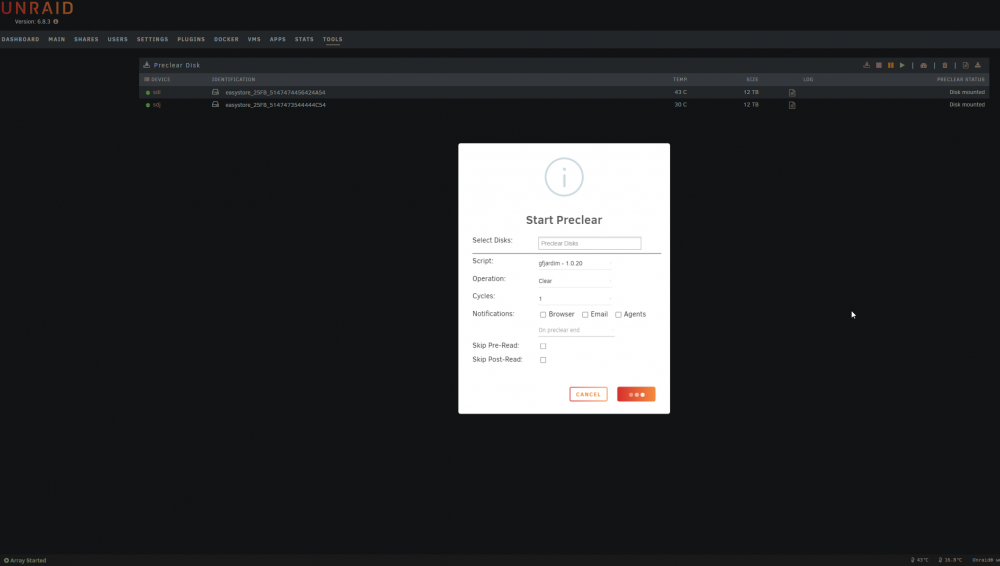Click the first disk icon in Preclear toolbar
This screenshot has width=1000, height=566.
(x=866, y=65)
